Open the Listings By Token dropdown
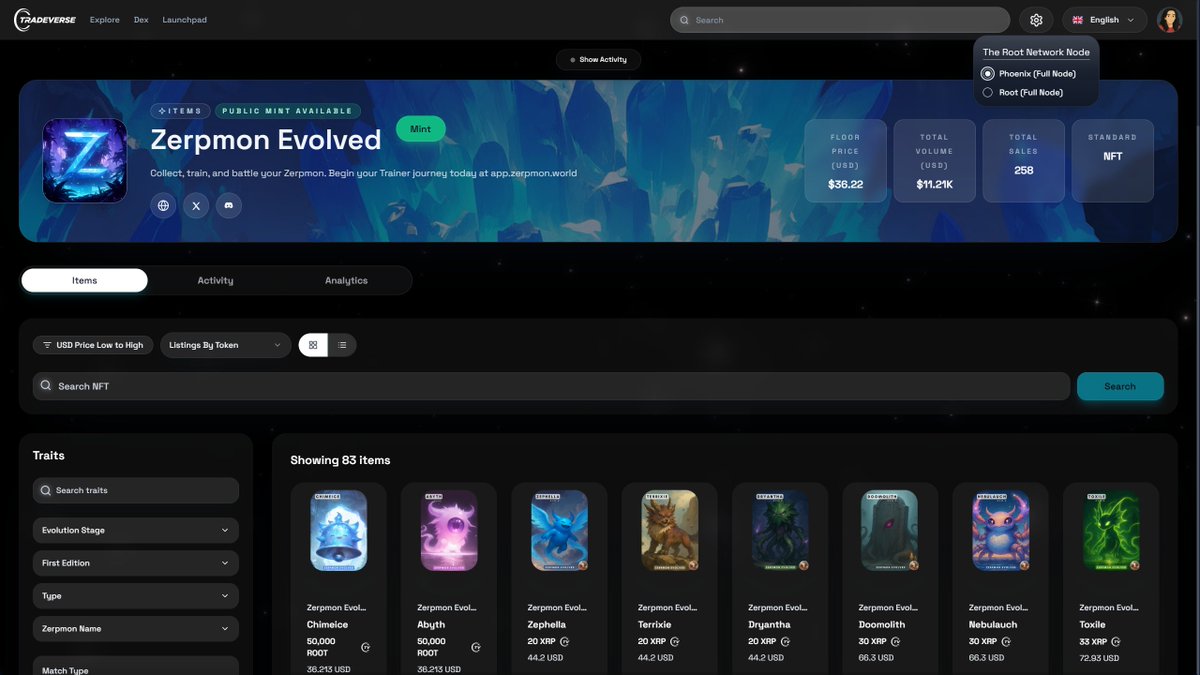 click(225, 345)
